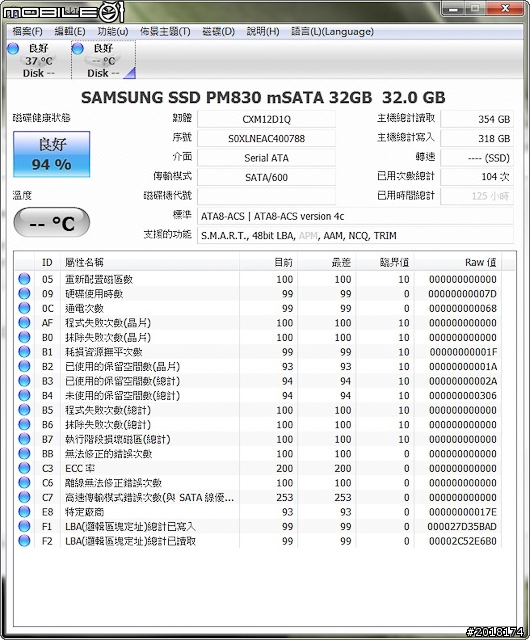Click the status circle icon for attribute 05
The image size is (530, 640).
(x=24, y=279)
